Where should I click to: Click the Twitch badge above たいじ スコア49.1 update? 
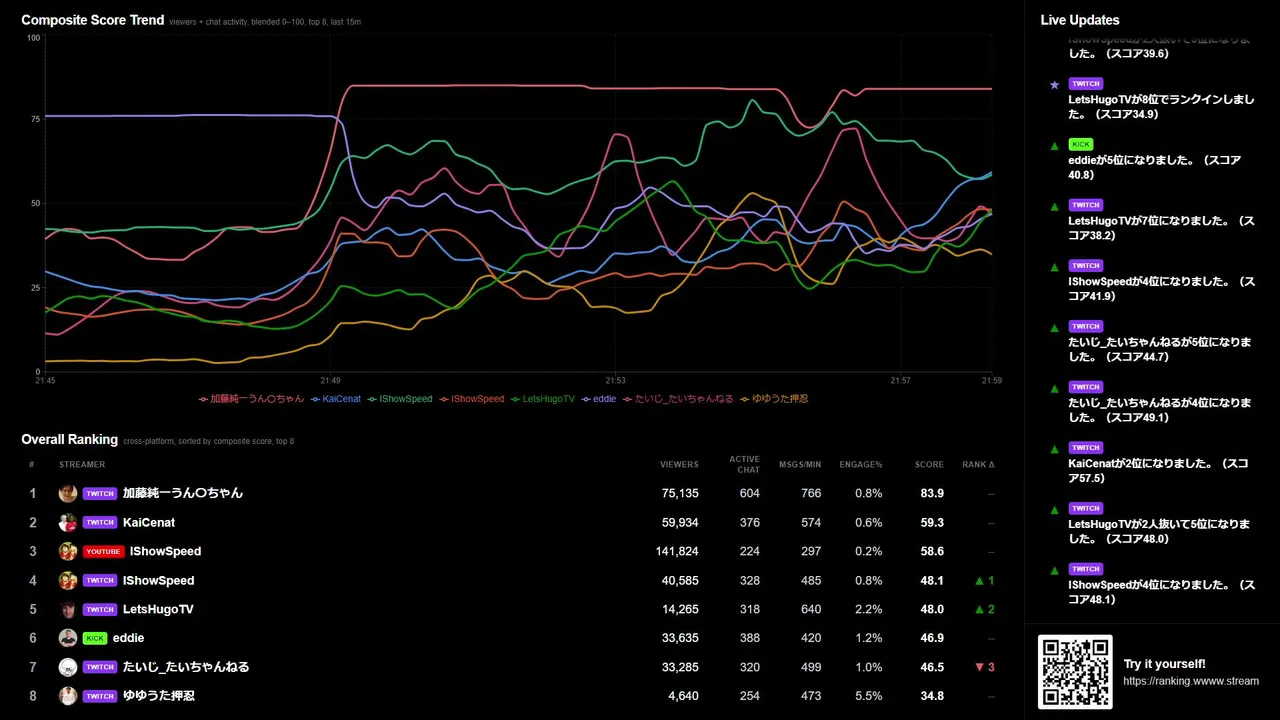(x=1086, y=387)
